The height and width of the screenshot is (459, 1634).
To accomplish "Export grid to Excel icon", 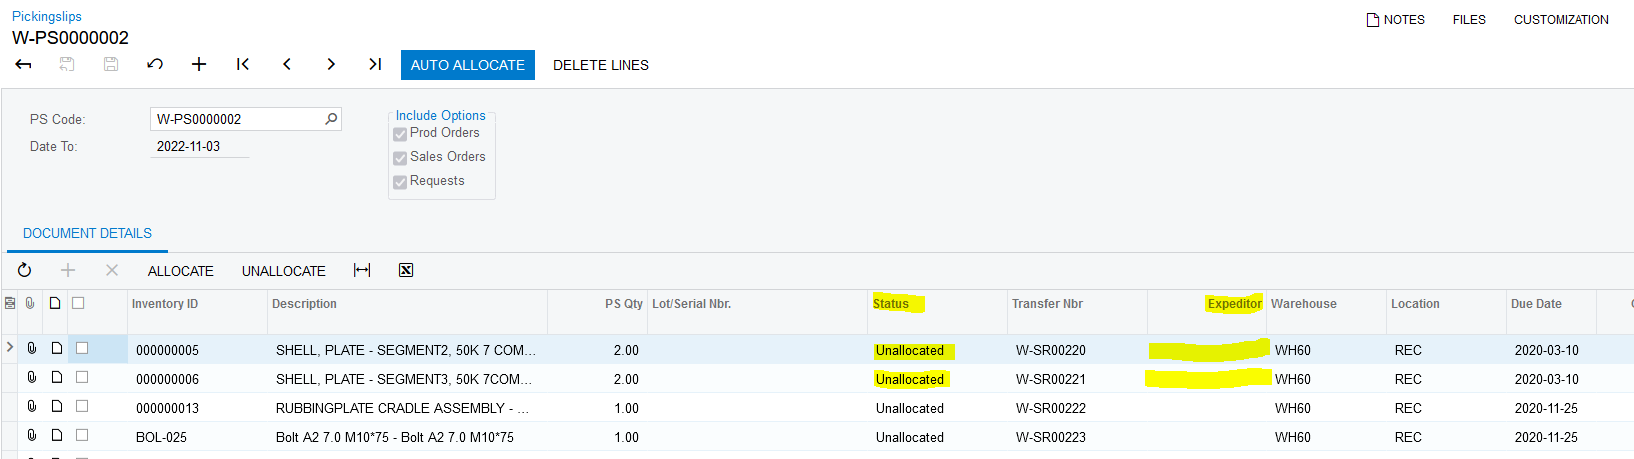I will (x=406, y=270).
